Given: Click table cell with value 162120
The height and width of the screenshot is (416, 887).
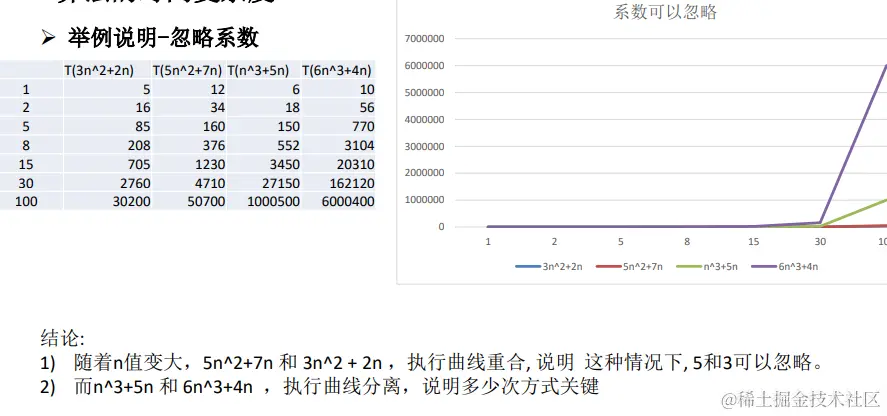Looking at the screenshot, I should pos(352,183).
